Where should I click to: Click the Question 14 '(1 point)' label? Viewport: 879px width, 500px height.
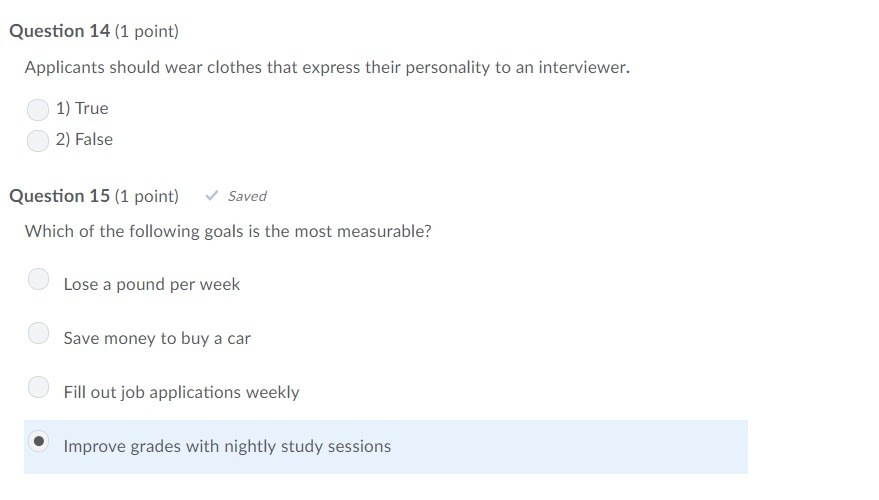[147, 31]
